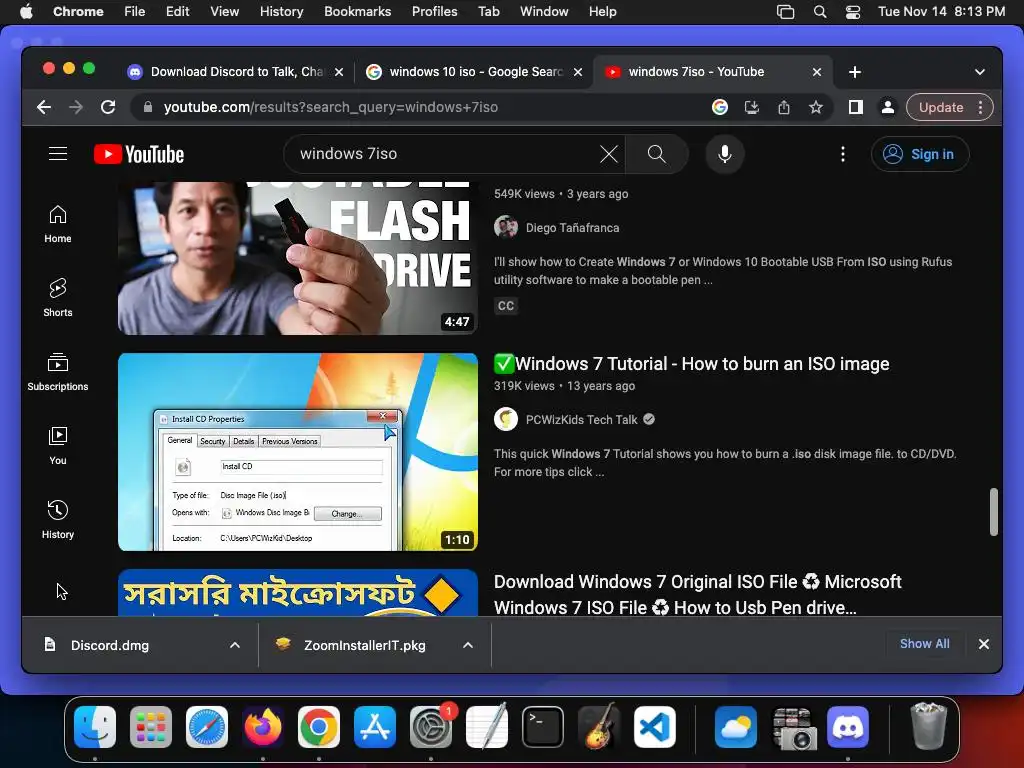Expand options for ZoomInstallerIT.pkg download

468,645
